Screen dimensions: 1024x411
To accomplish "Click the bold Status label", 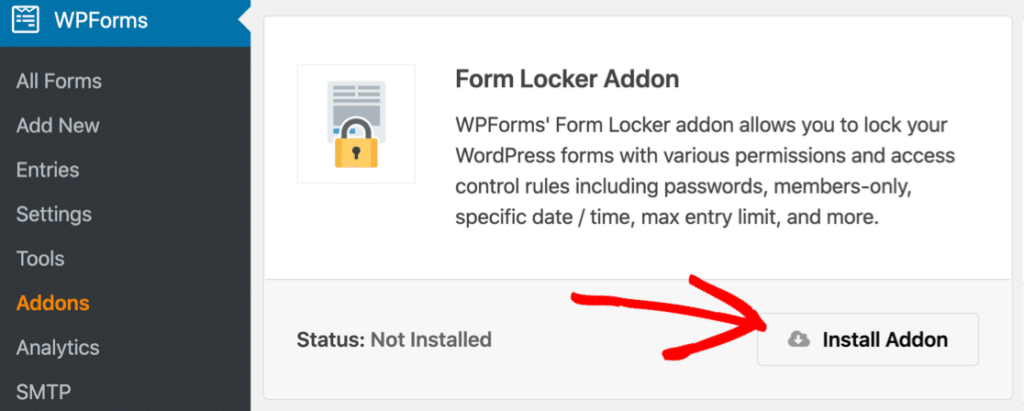I will [x=330, y=340].
